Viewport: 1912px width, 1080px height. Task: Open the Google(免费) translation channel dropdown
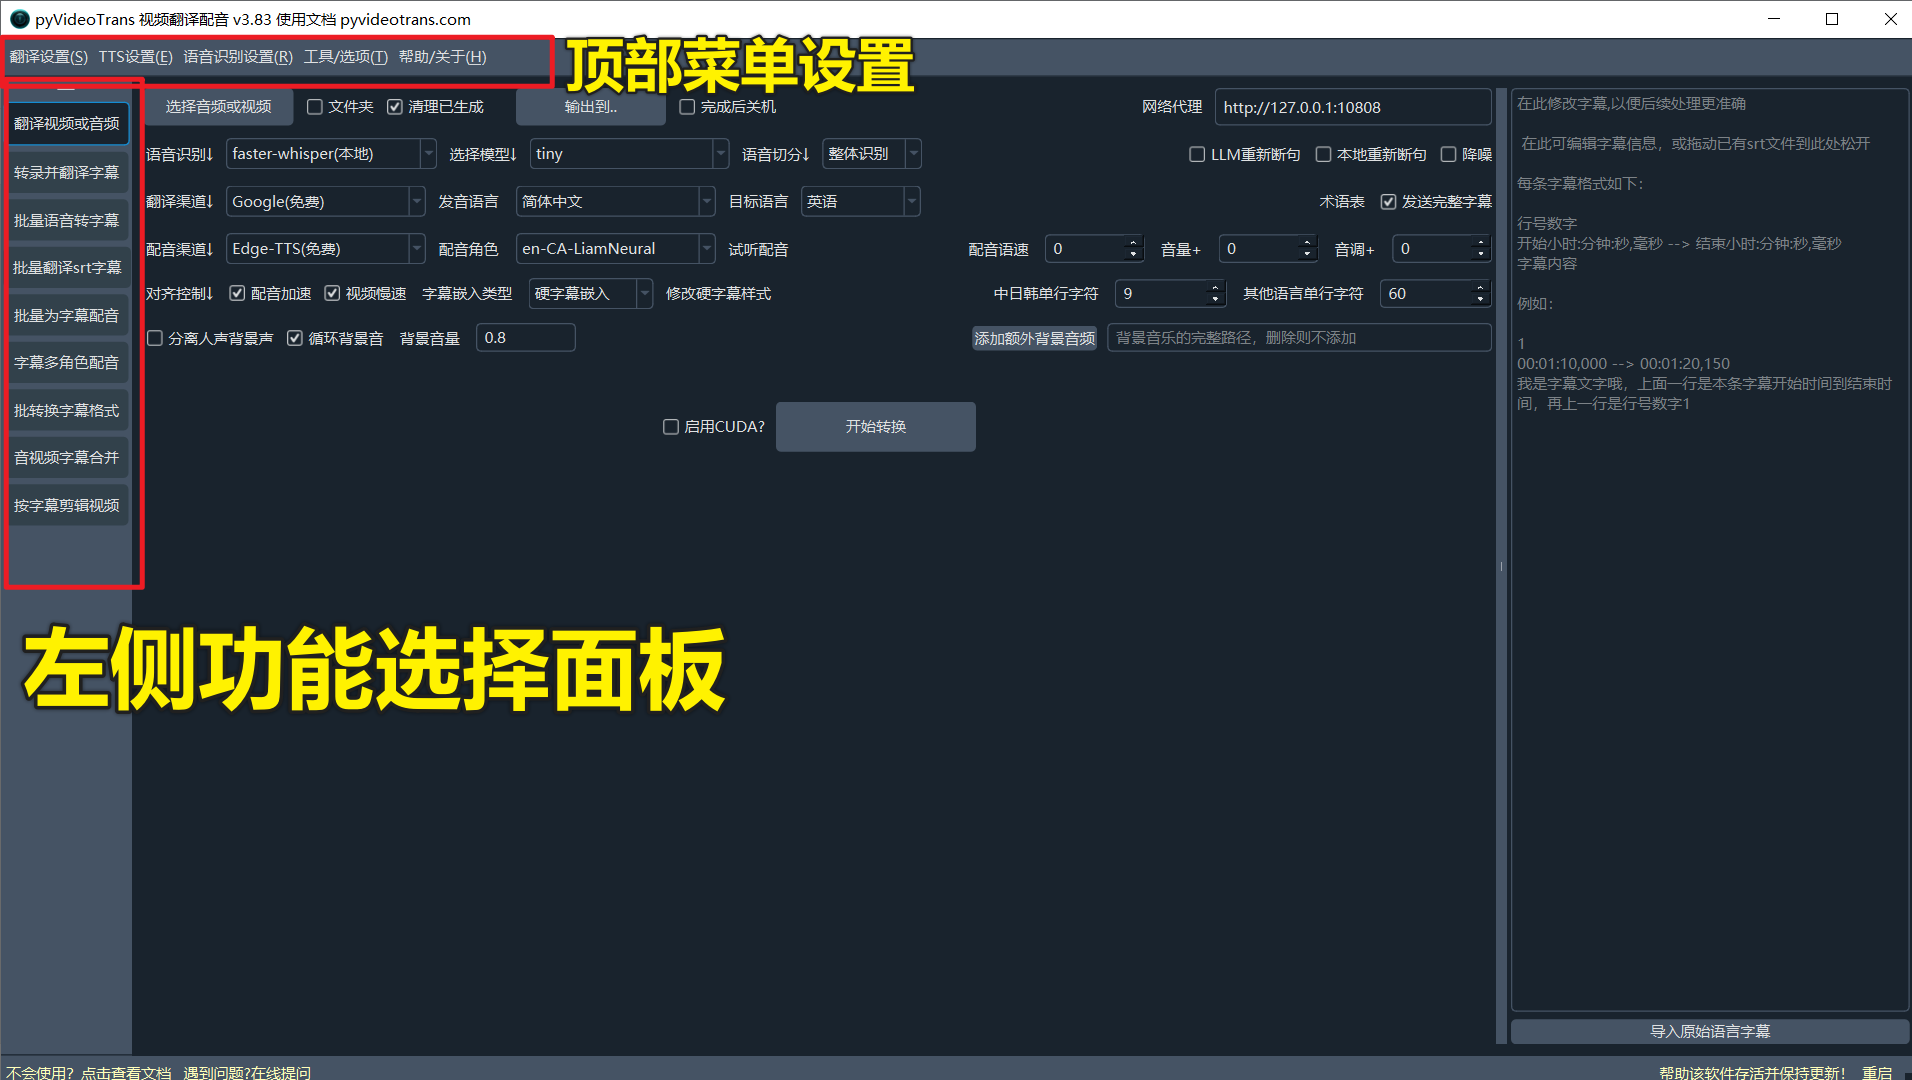416,202
